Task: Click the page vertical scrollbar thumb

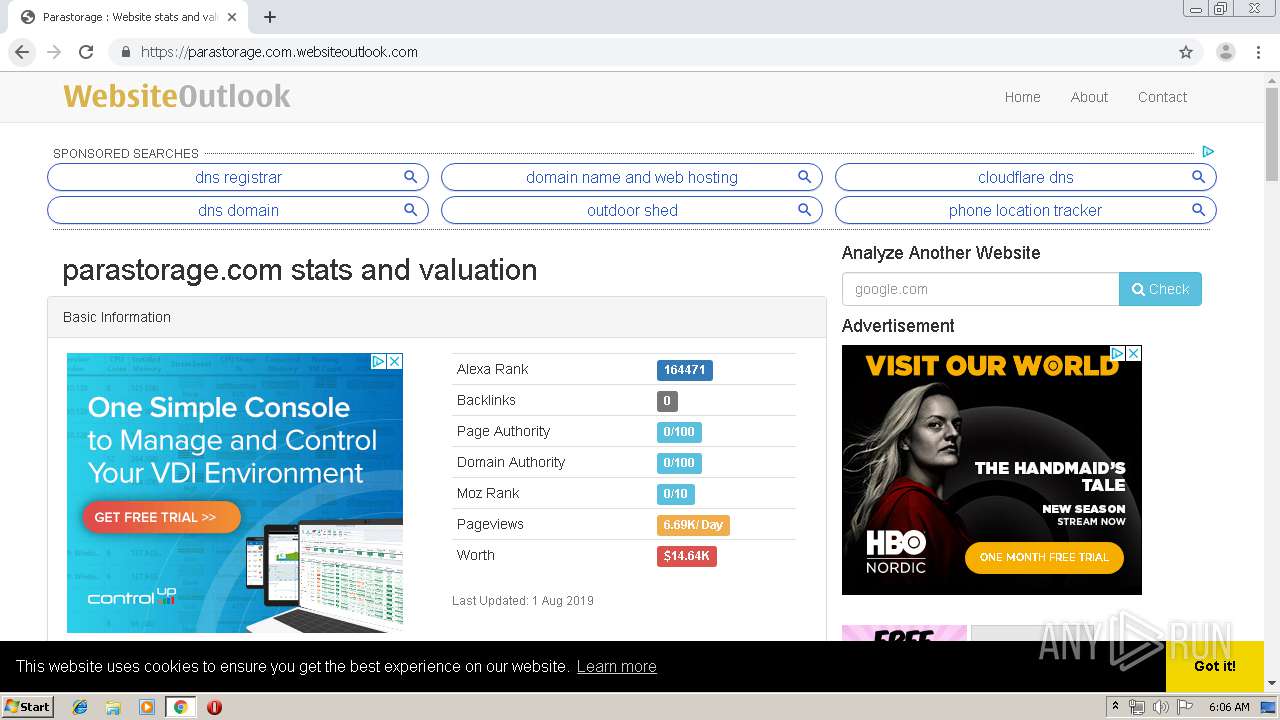Action: 1272,134
